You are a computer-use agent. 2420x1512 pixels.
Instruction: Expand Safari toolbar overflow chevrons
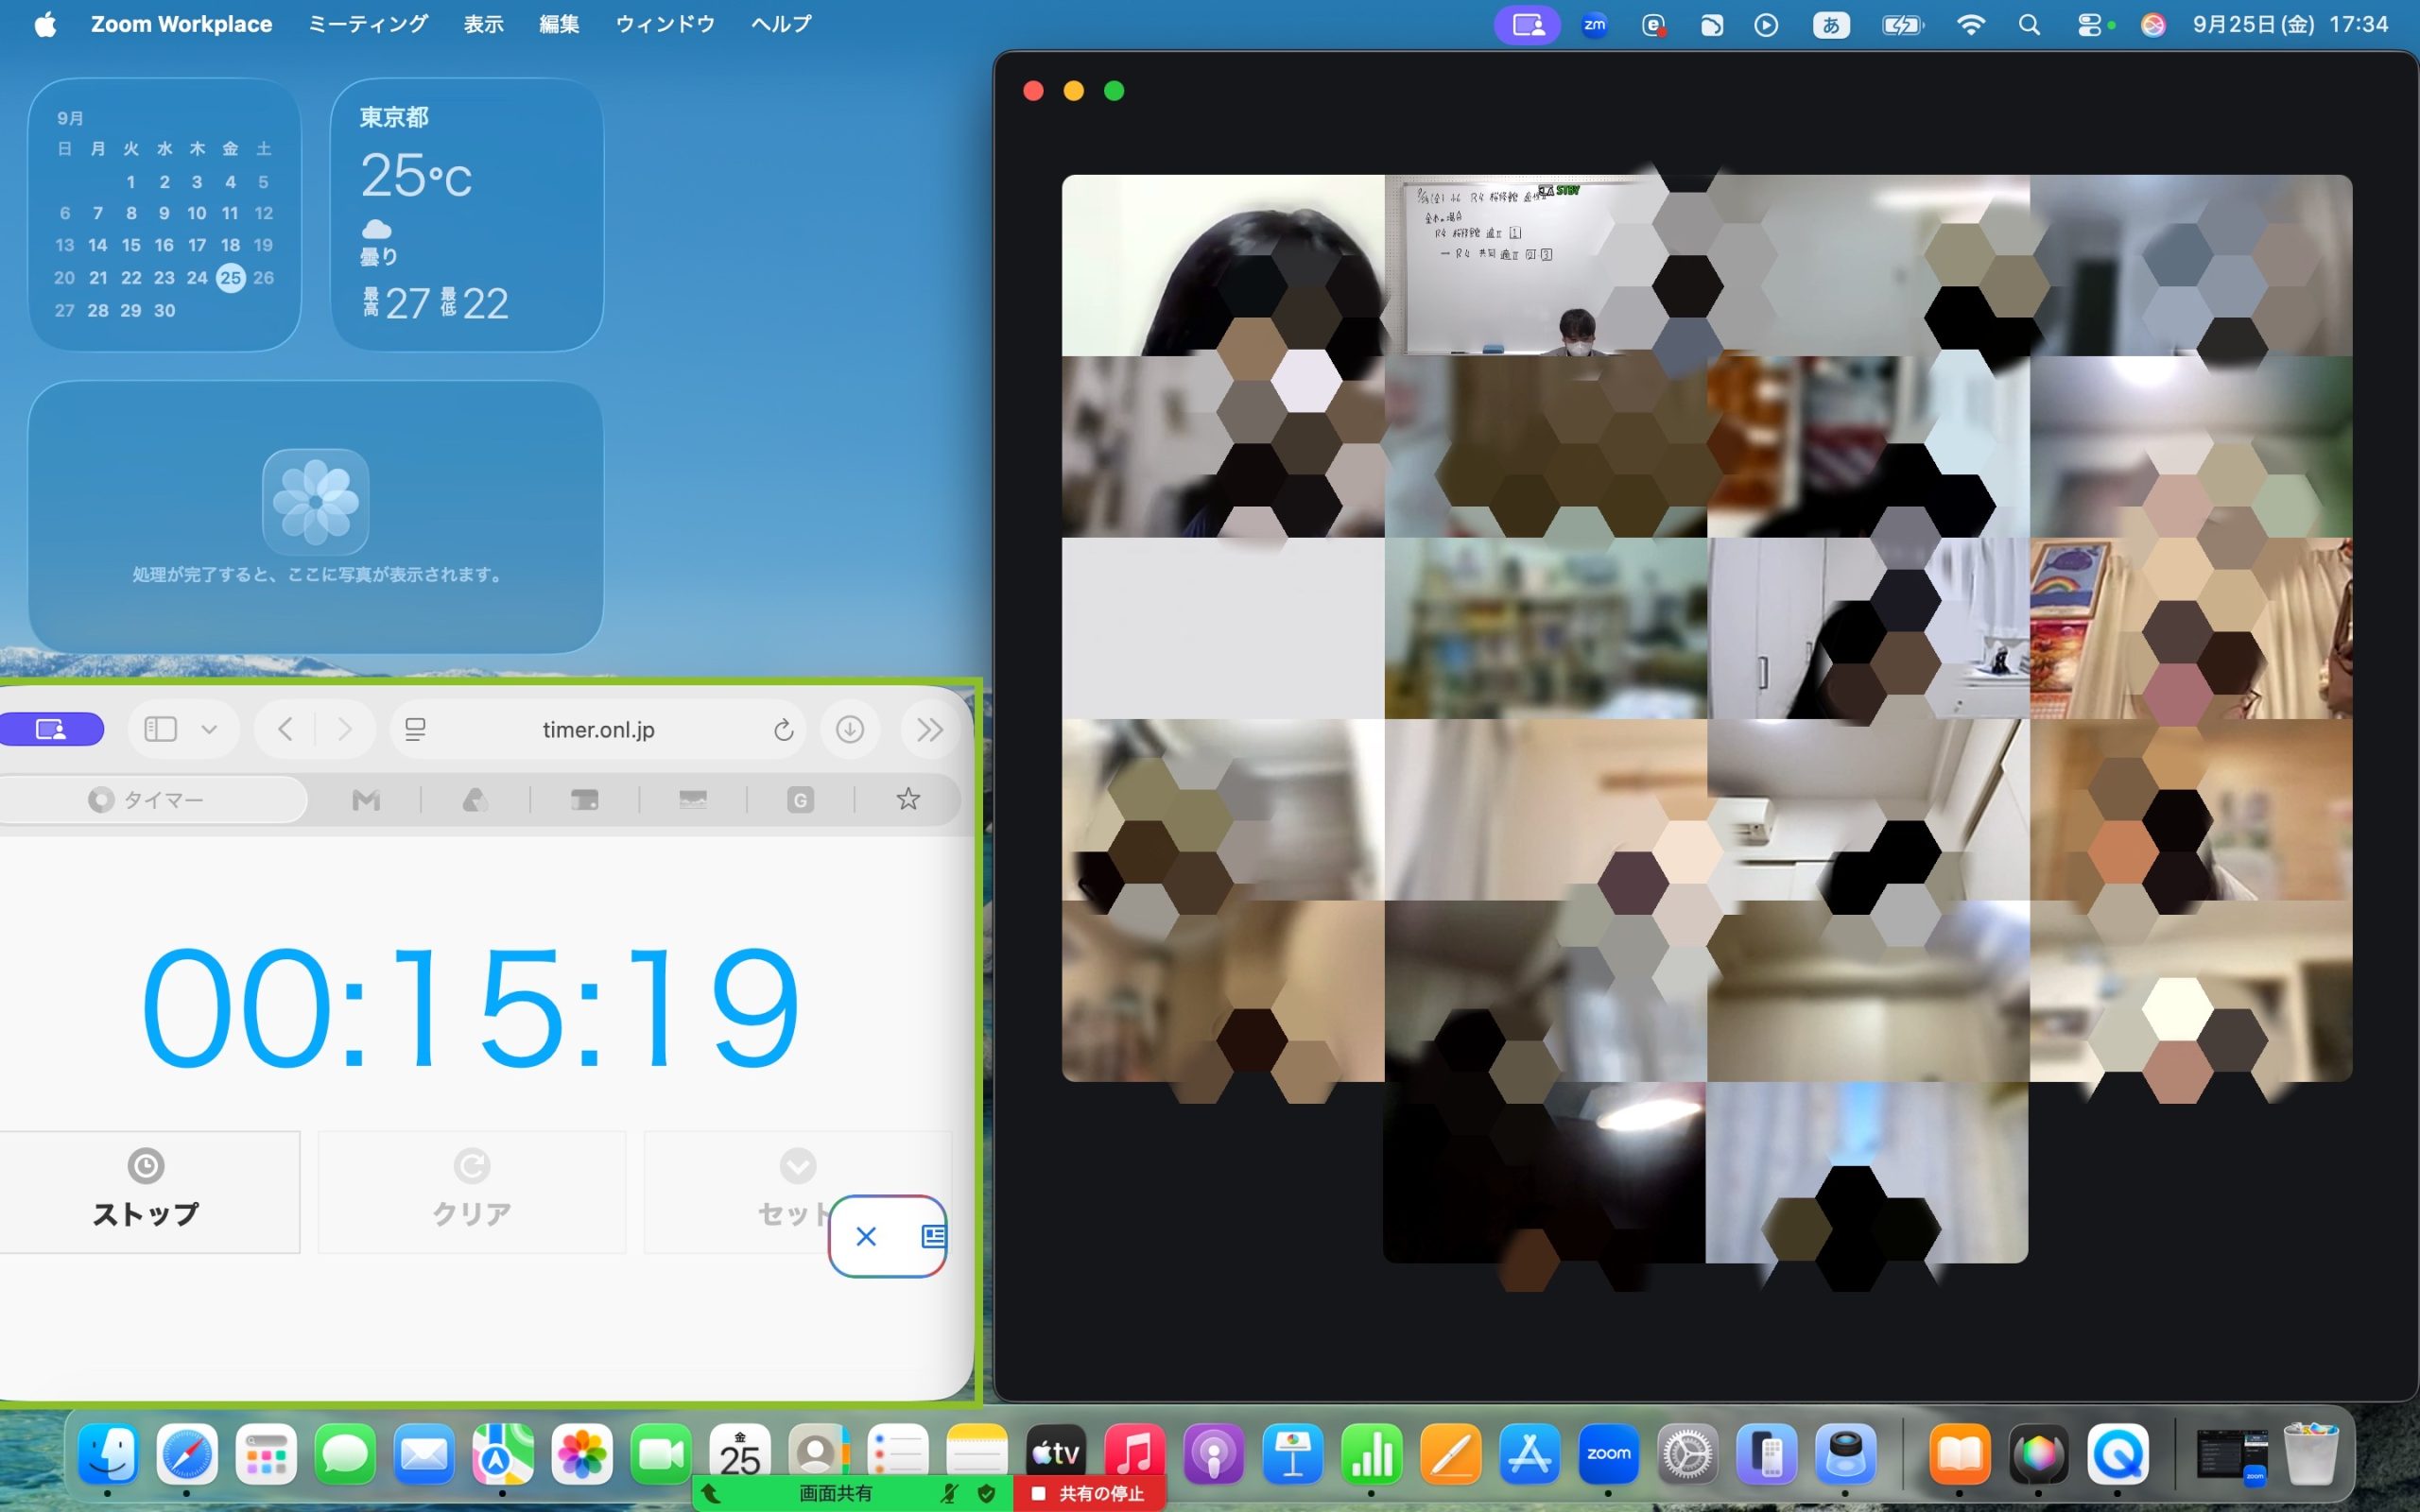[929, 730]
